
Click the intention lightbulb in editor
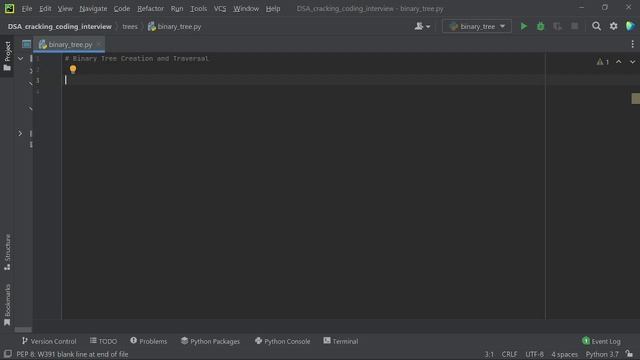pyautogui.click(x=73, y=69)
